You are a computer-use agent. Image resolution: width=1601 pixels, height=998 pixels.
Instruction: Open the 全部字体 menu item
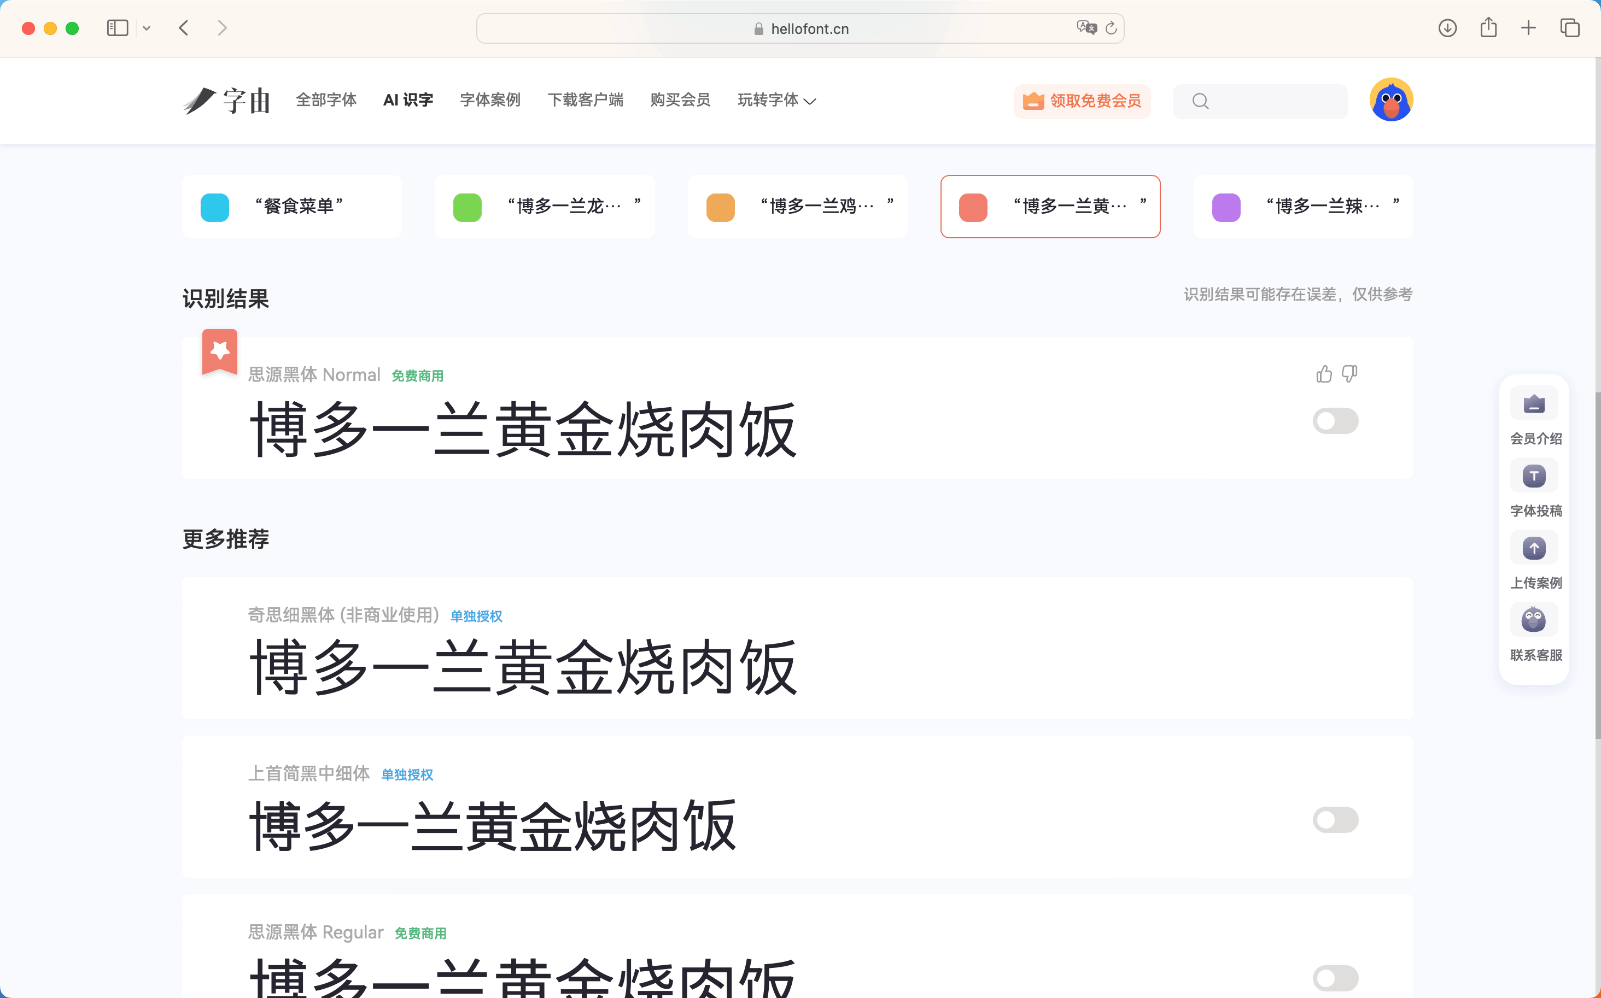326,100
